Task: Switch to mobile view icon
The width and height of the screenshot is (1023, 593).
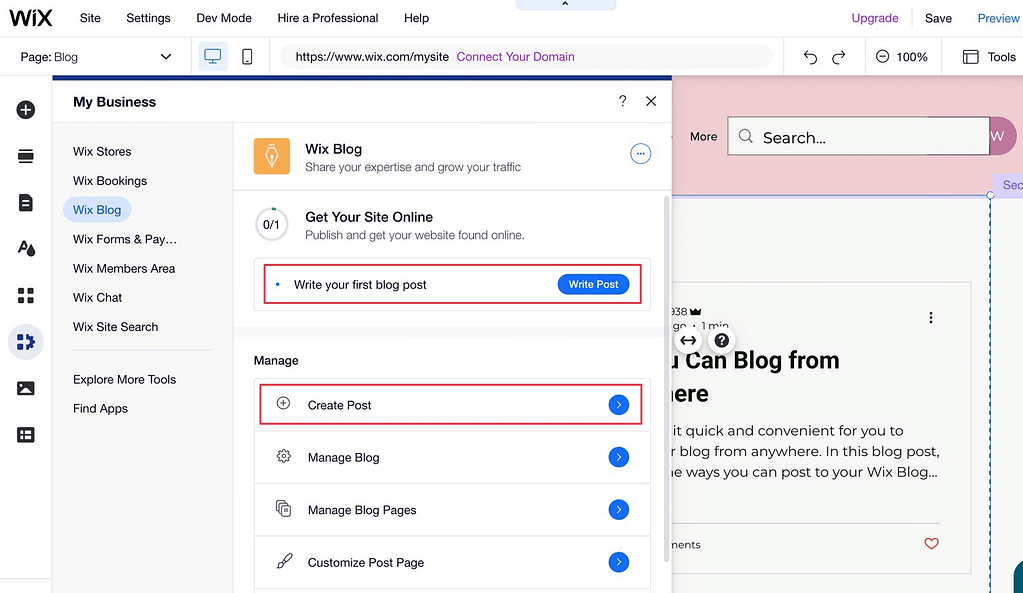Action: coord(247,57)
